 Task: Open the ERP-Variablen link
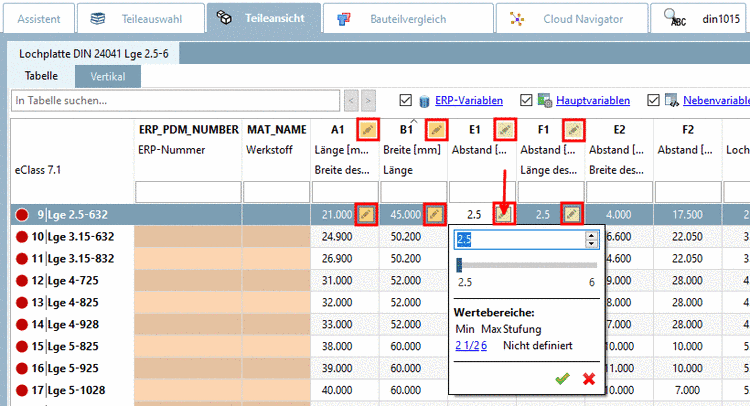point(469,100)
